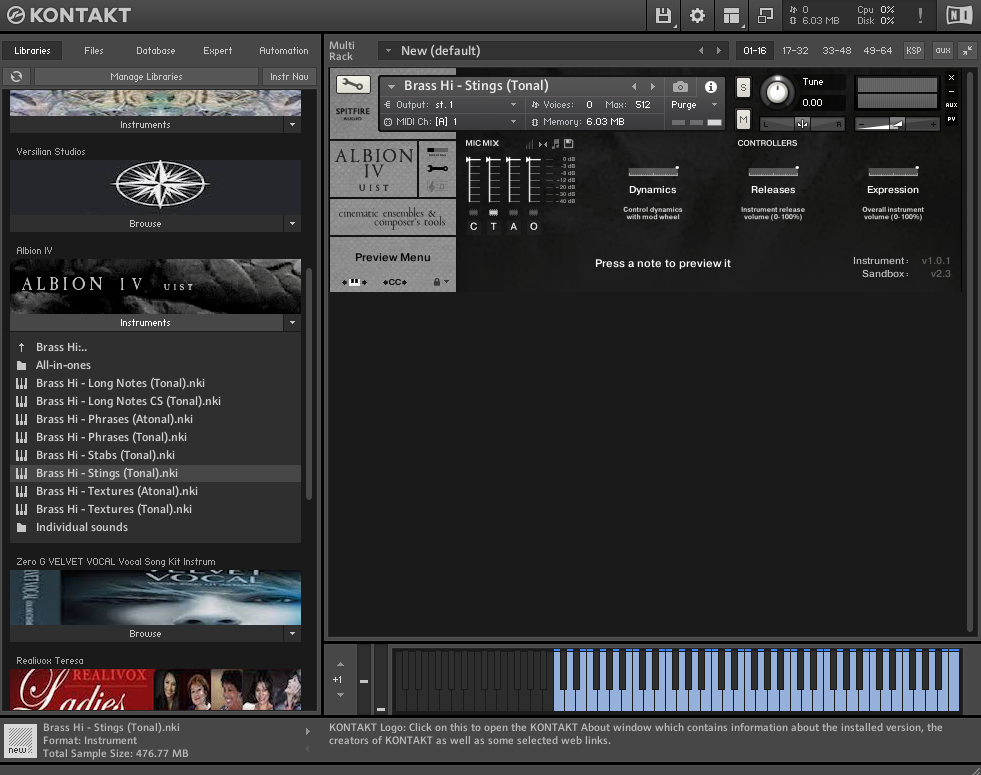
Task: Expand the All-in-ones folder
Action: click(63, 365)
